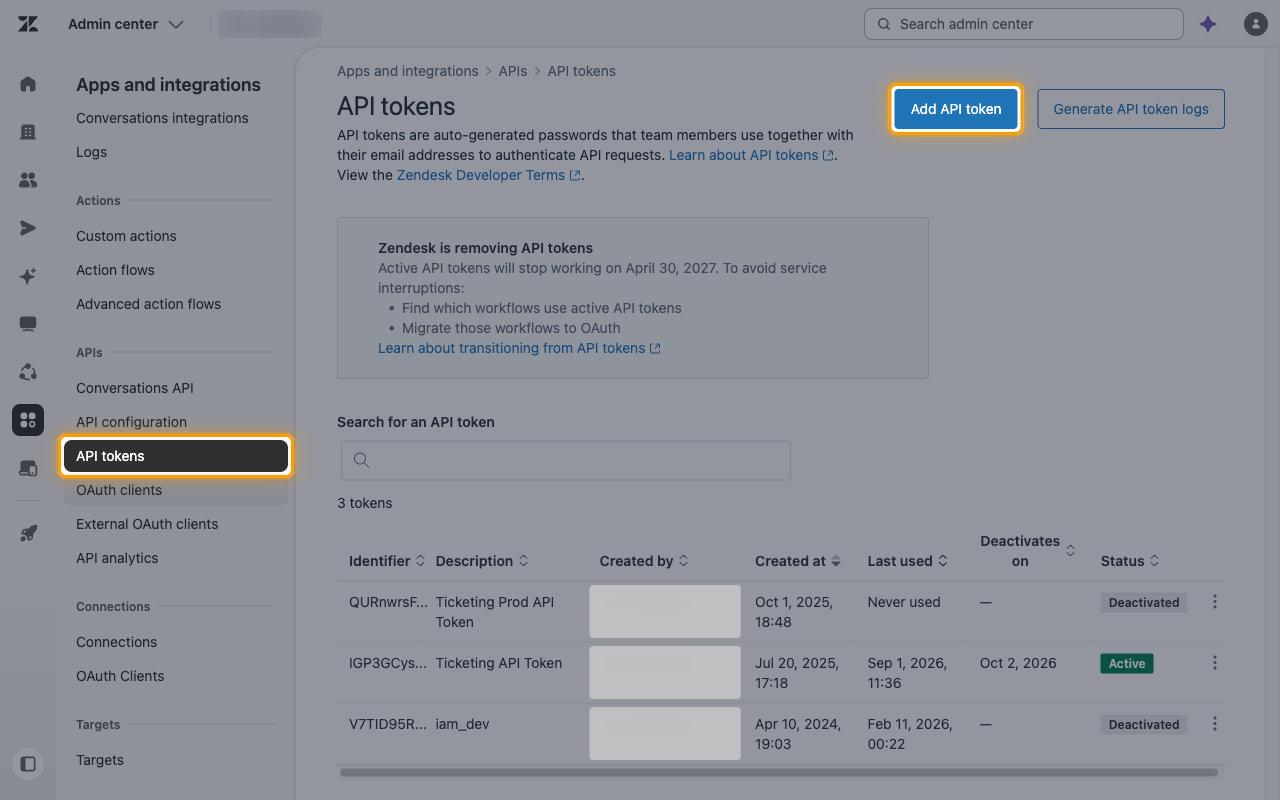Click Deactivated badge in iam_dev row

point(1144,724)
